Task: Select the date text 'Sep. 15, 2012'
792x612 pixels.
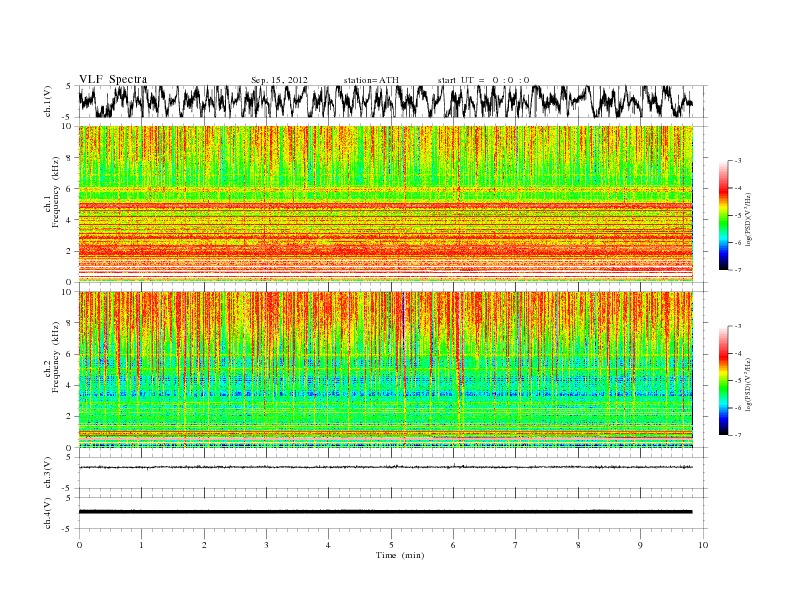Action: 279,80
